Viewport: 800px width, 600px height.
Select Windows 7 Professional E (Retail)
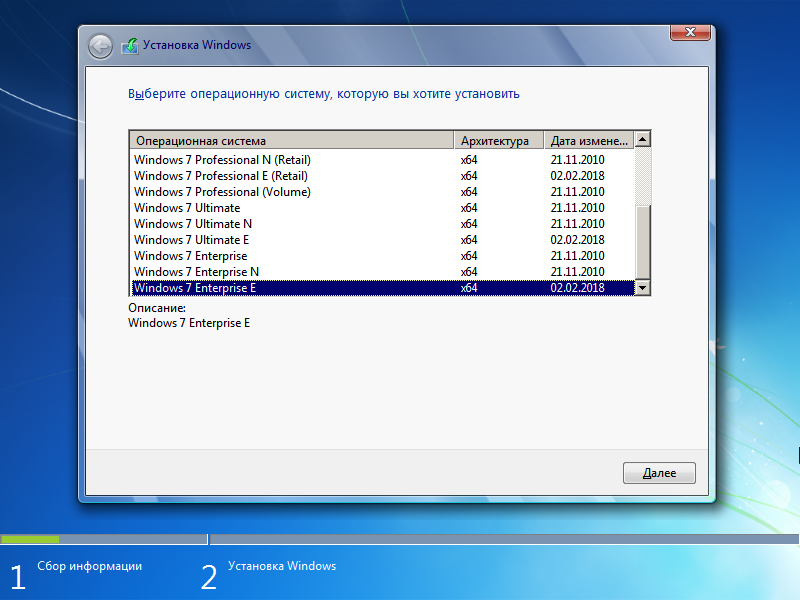[383, 176]
